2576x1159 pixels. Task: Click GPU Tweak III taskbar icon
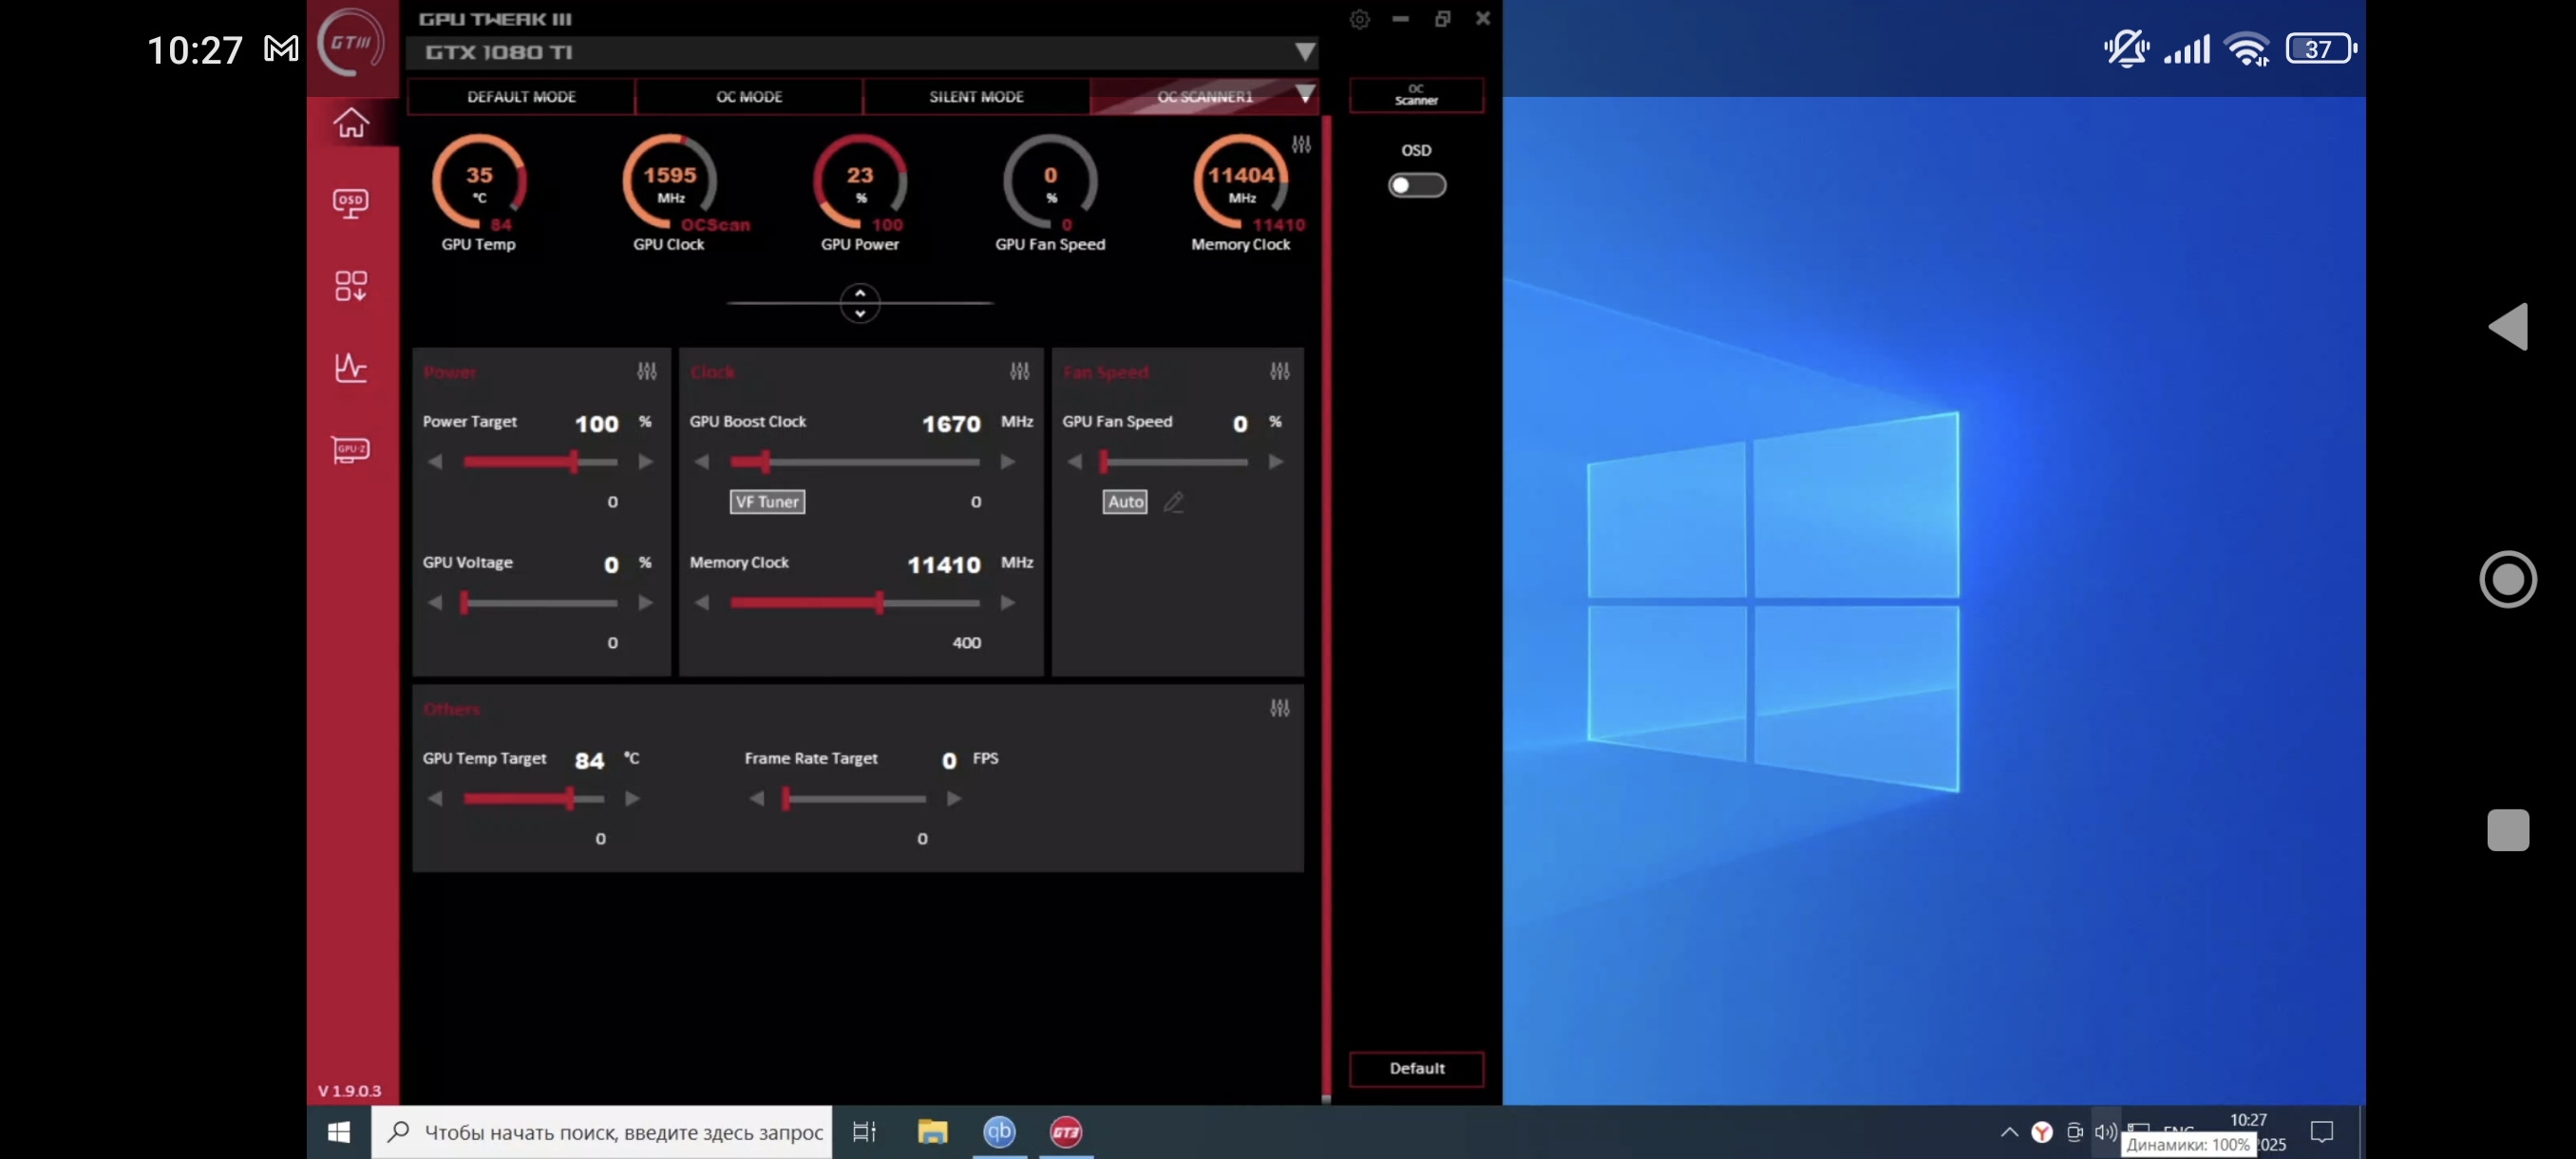(1066, 1132)
